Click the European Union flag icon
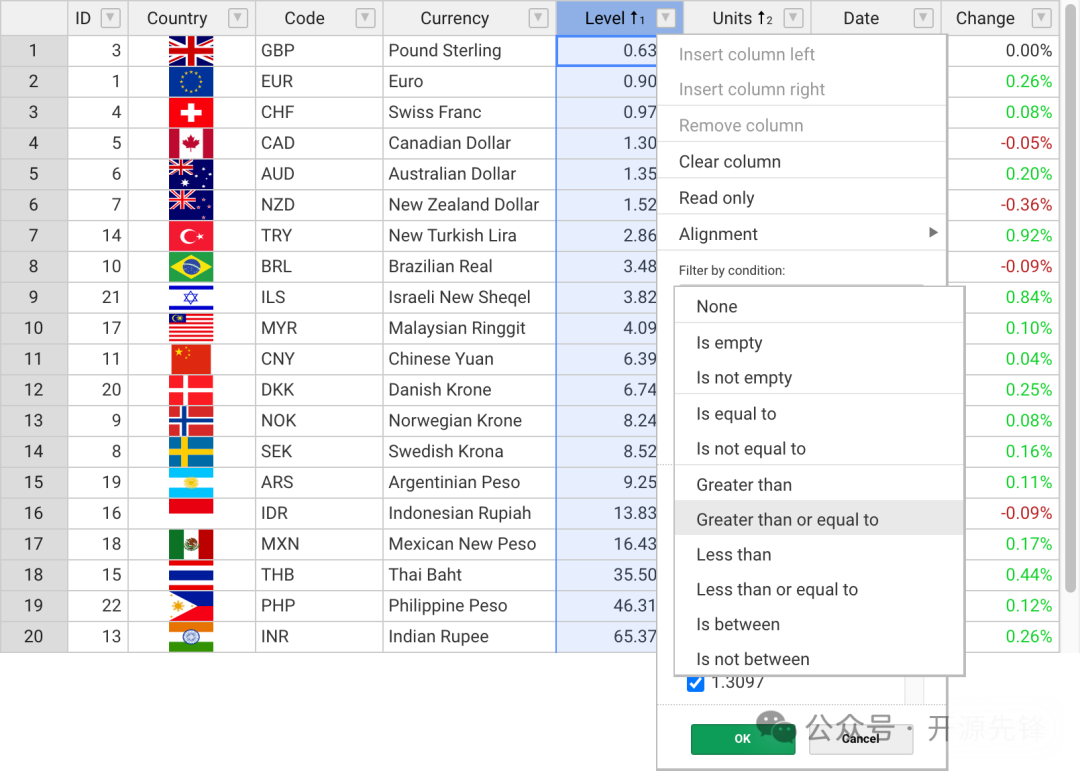The height and width of the screenshot is (771, 1080). click(191, 82)
